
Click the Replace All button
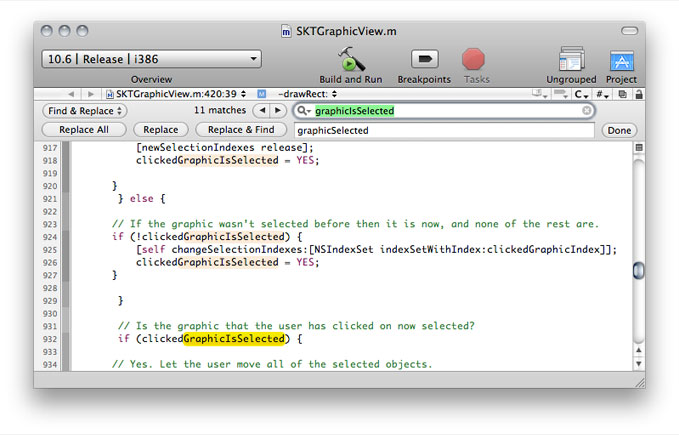[84, 130]
